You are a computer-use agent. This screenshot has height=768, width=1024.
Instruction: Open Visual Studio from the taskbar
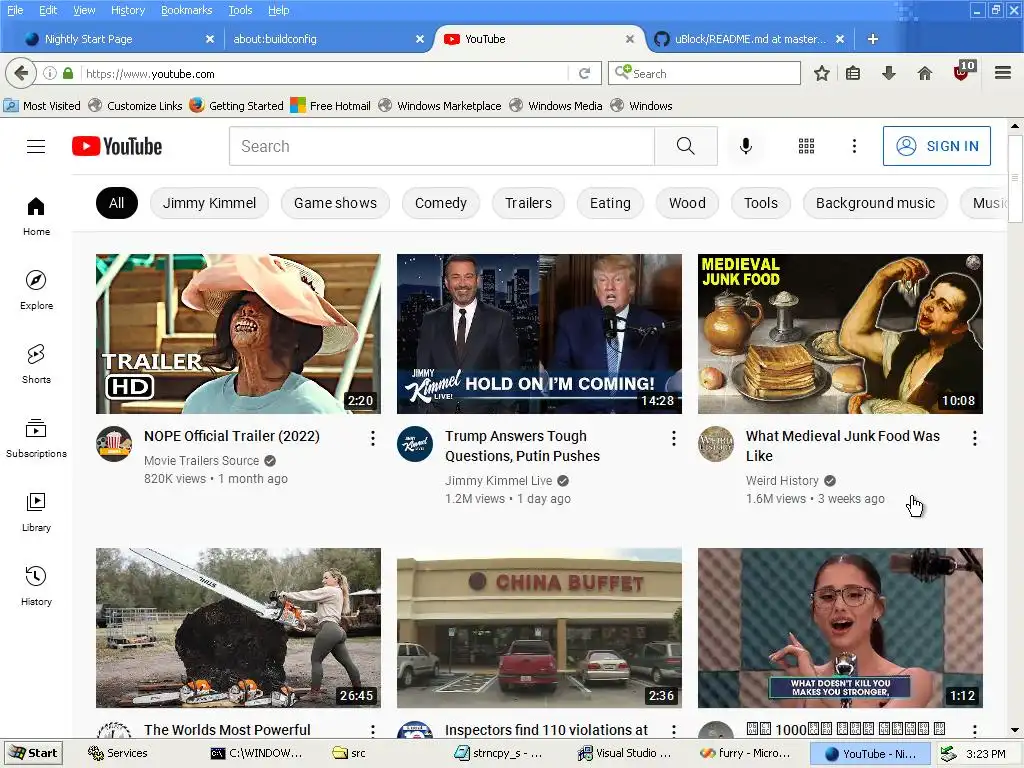point(625,753)
